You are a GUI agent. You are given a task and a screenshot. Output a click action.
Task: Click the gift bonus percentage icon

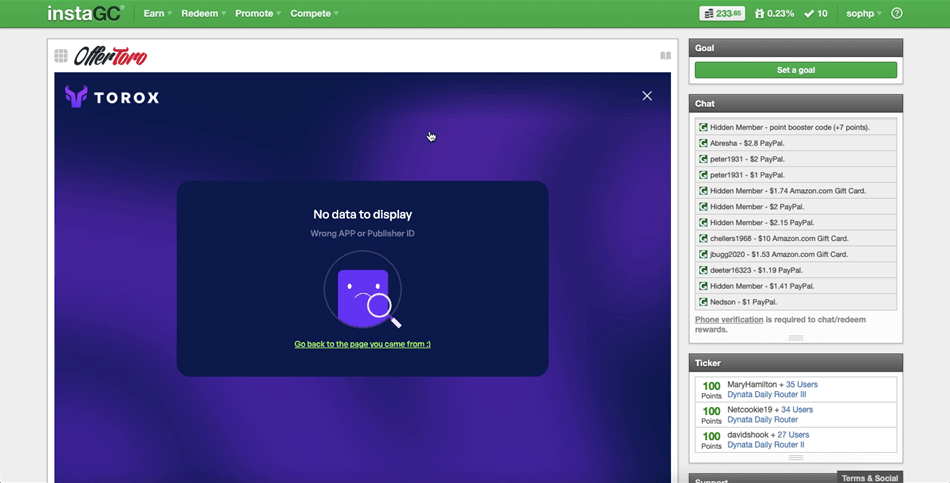[759, 13]
